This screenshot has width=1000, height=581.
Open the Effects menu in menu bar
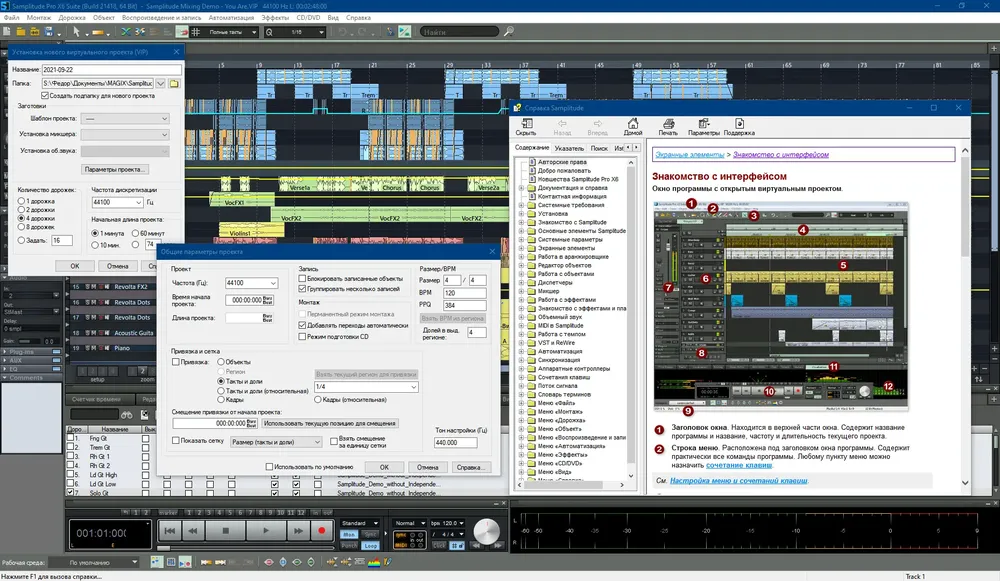[275, 18]
